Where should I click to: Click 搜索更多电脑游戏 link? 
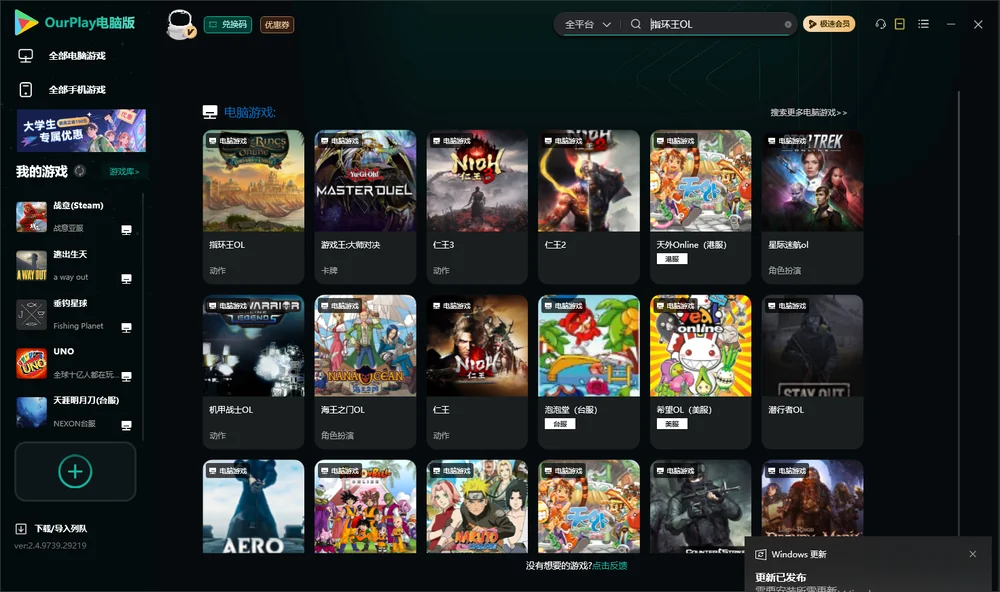tap(808, 112)
